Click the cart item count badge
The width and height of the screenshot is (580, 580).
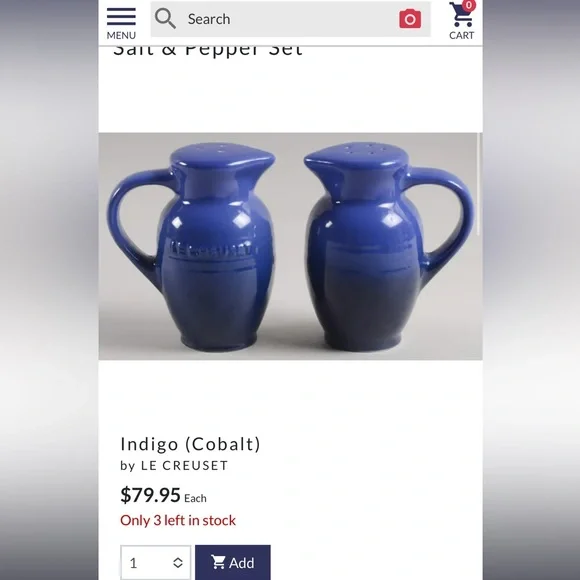click(x=469, y=5)
